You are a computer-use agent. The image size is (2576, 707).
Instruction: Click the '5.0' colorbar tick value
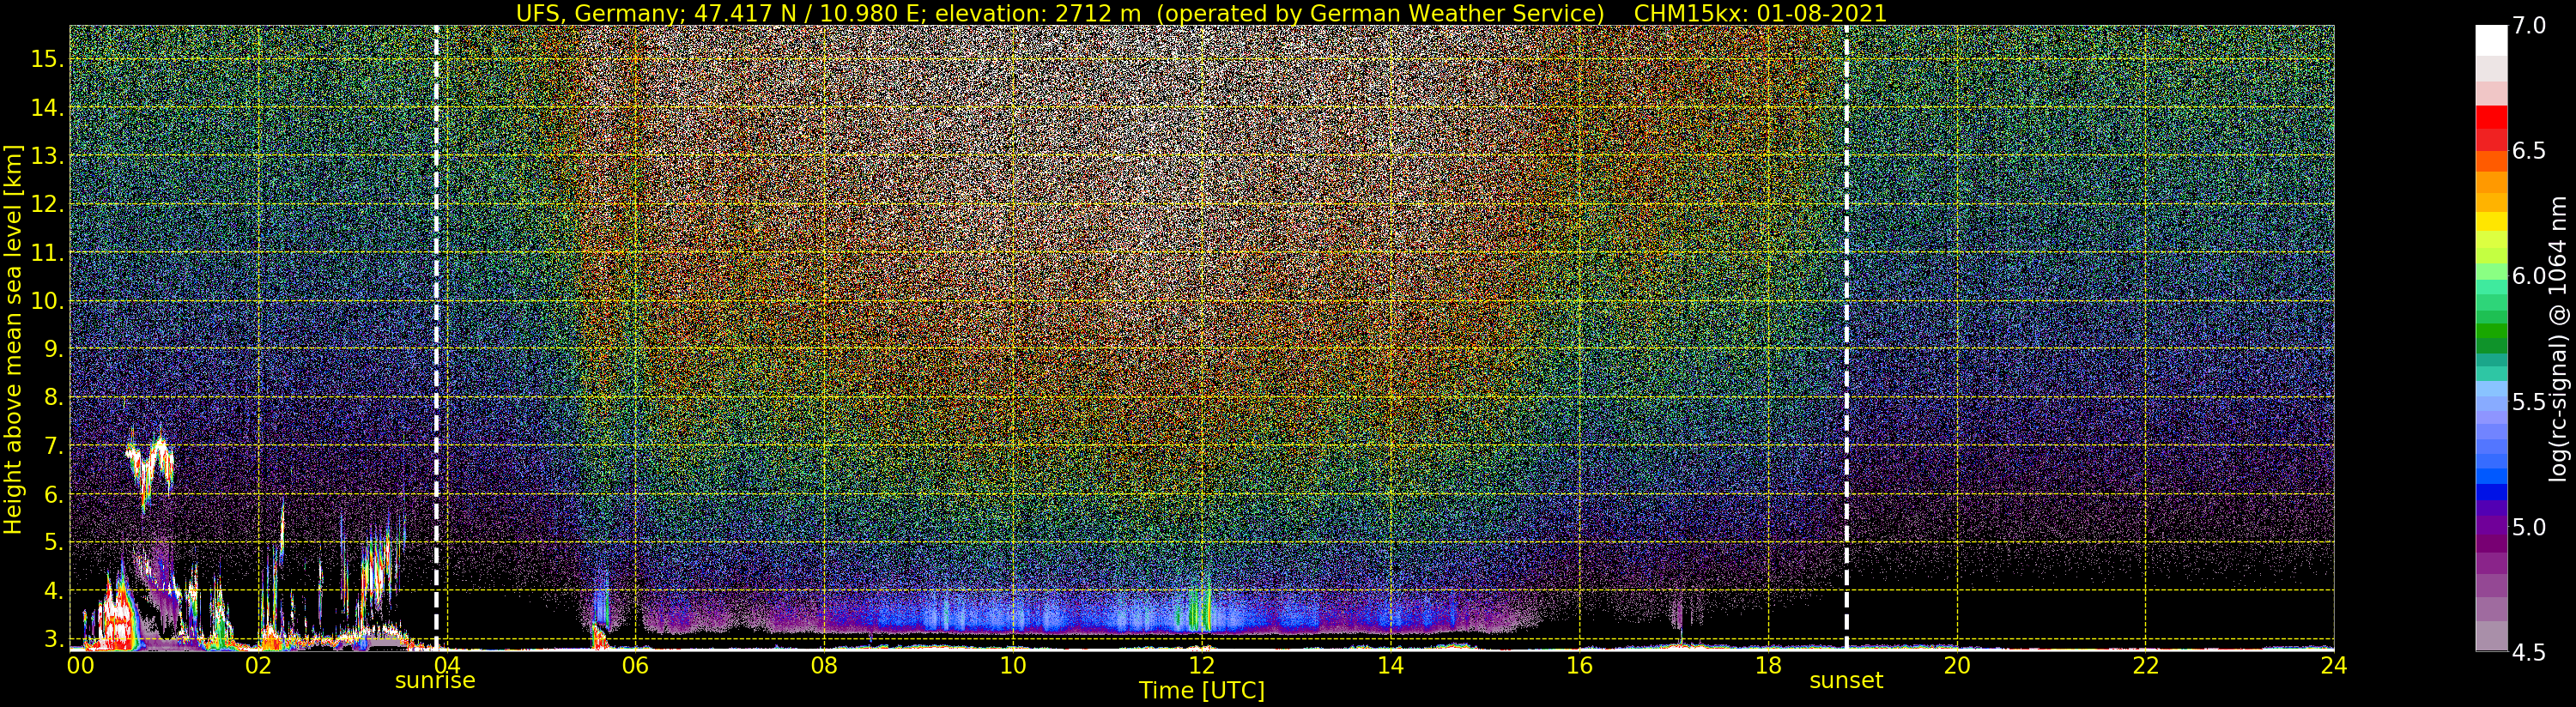pyautogui.click(x=2529, y=527)
